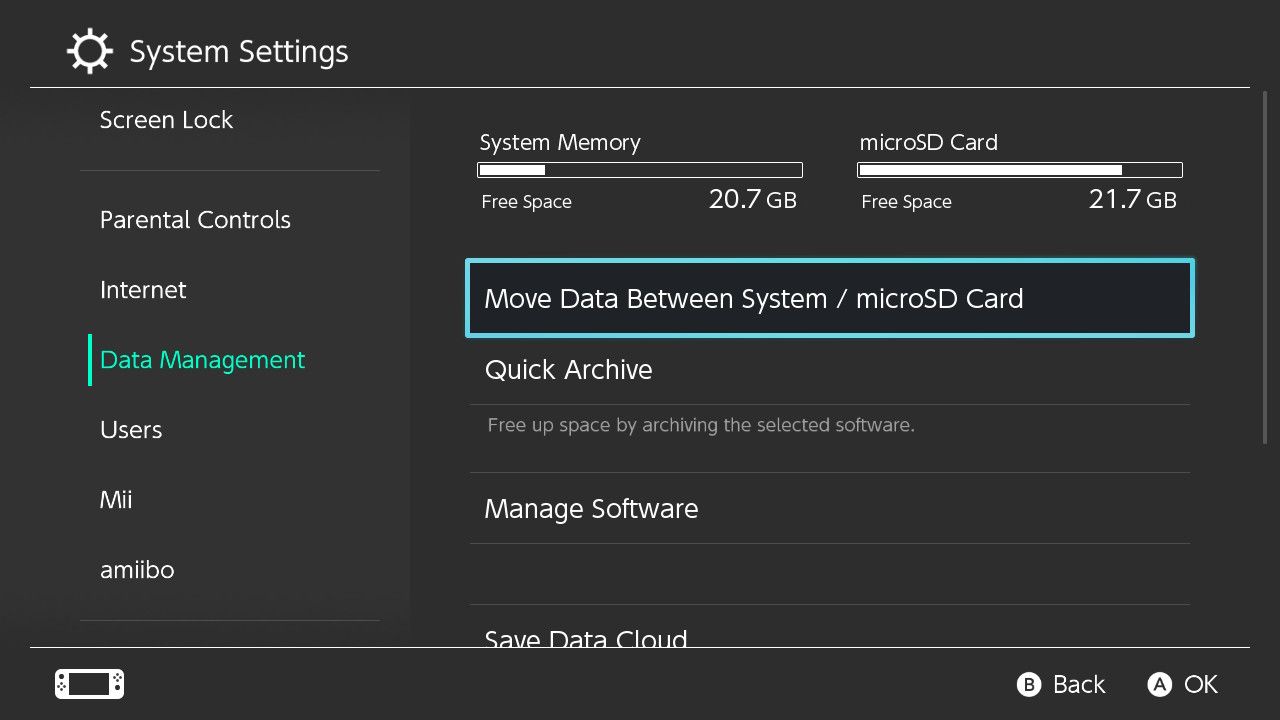Click the System Memory usage bar
This screenshot has width=1280, height=720.
point(640,170)
